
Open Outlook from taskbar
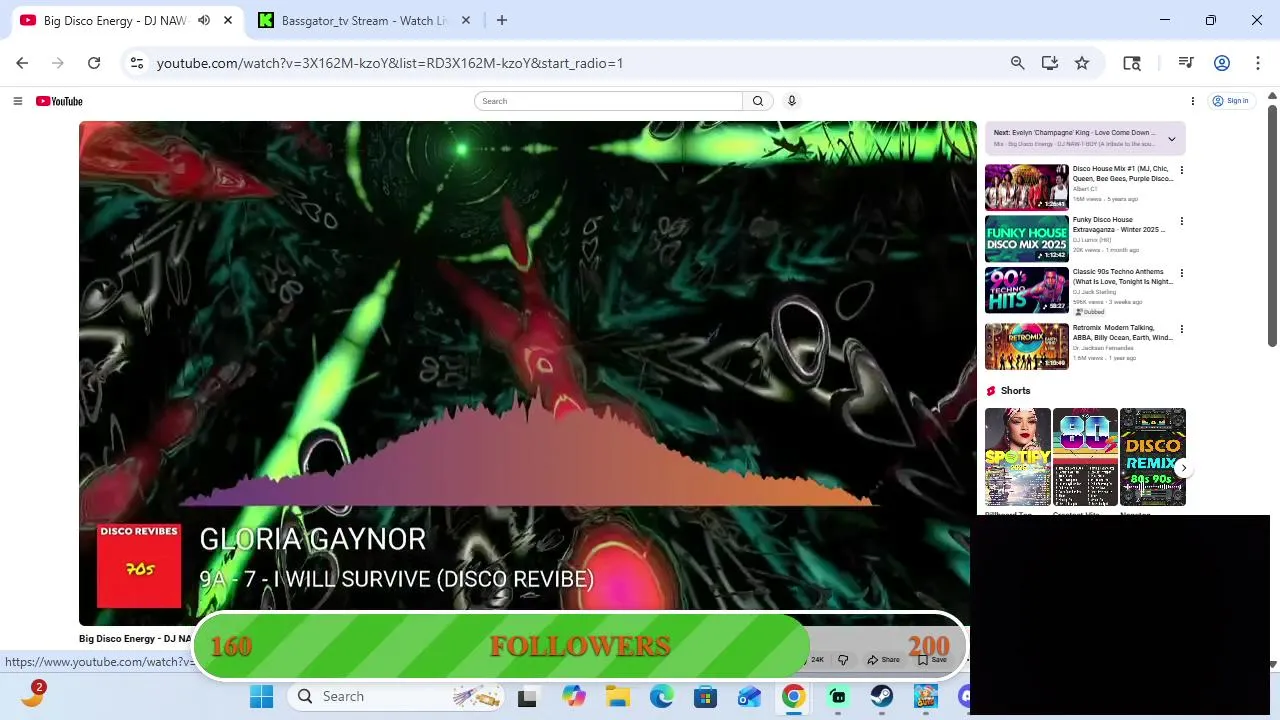point(749,697)
